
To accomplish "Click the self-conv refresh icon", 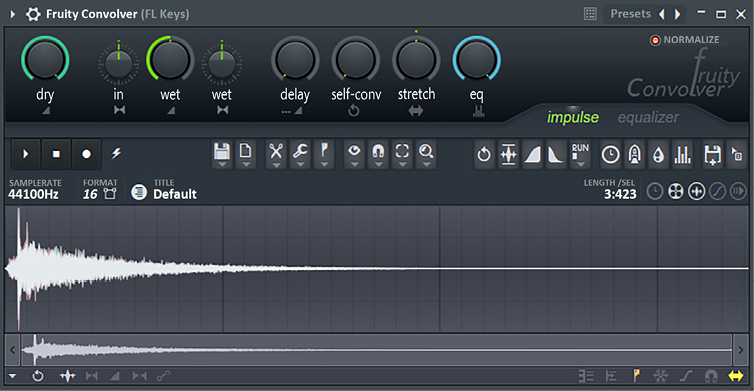I will 353,111.
